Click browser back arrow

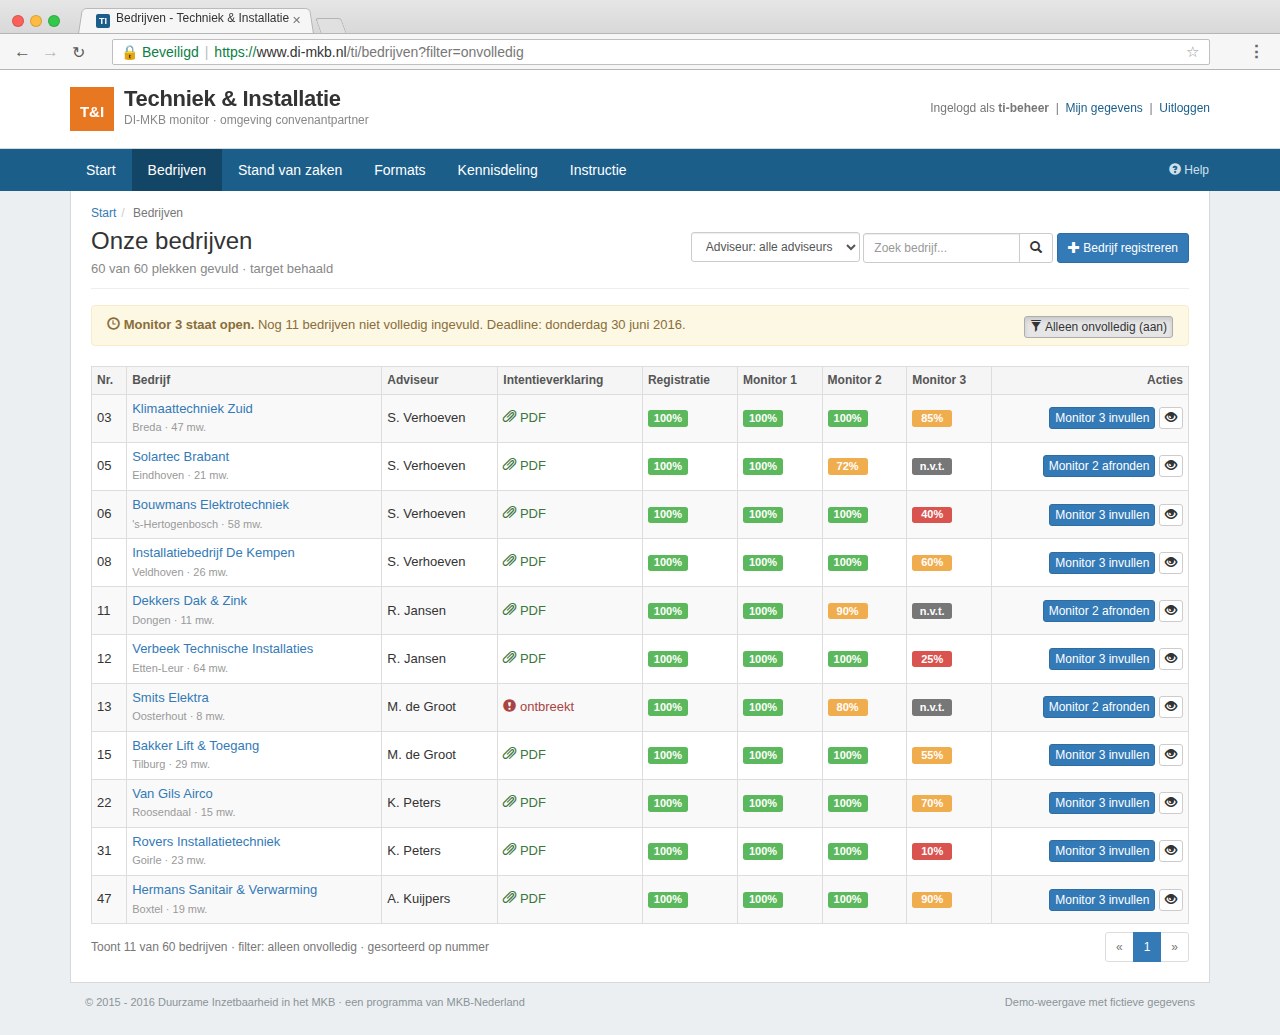pos(22,52)
